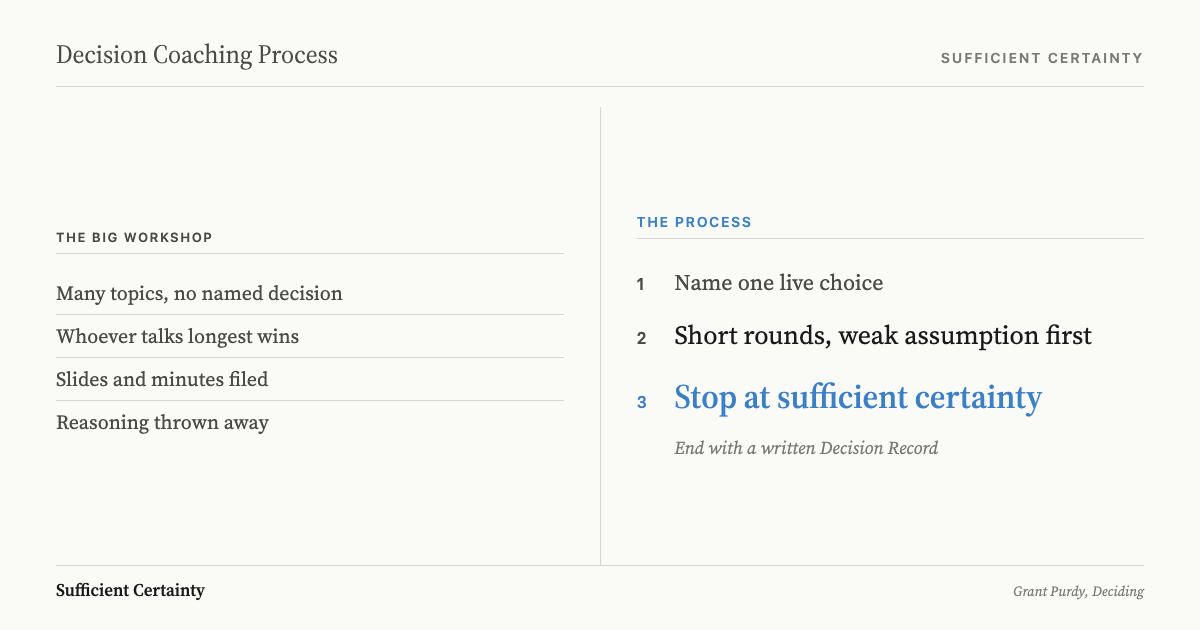This screenshot has height=630, width=1200.
Task: Click the vertical divider between columns
Action: click(600, 336)
